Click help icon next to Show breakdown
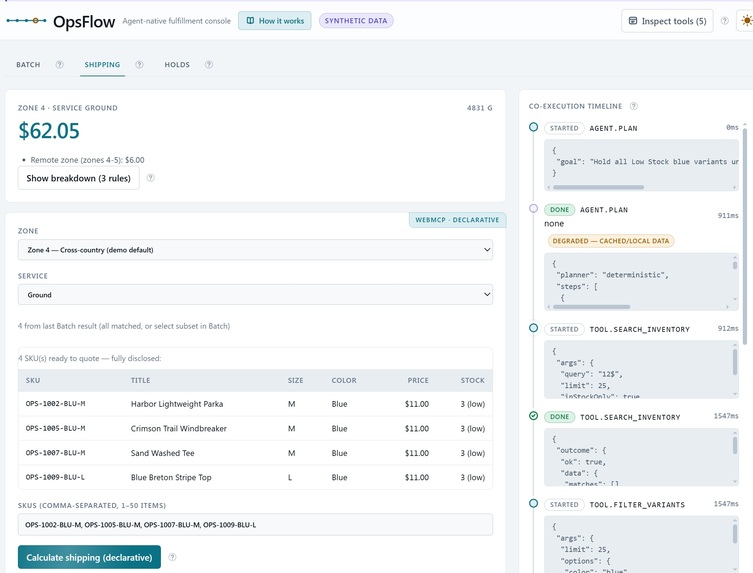This screenshot has width=753, height=573. (x=150, y=178)
